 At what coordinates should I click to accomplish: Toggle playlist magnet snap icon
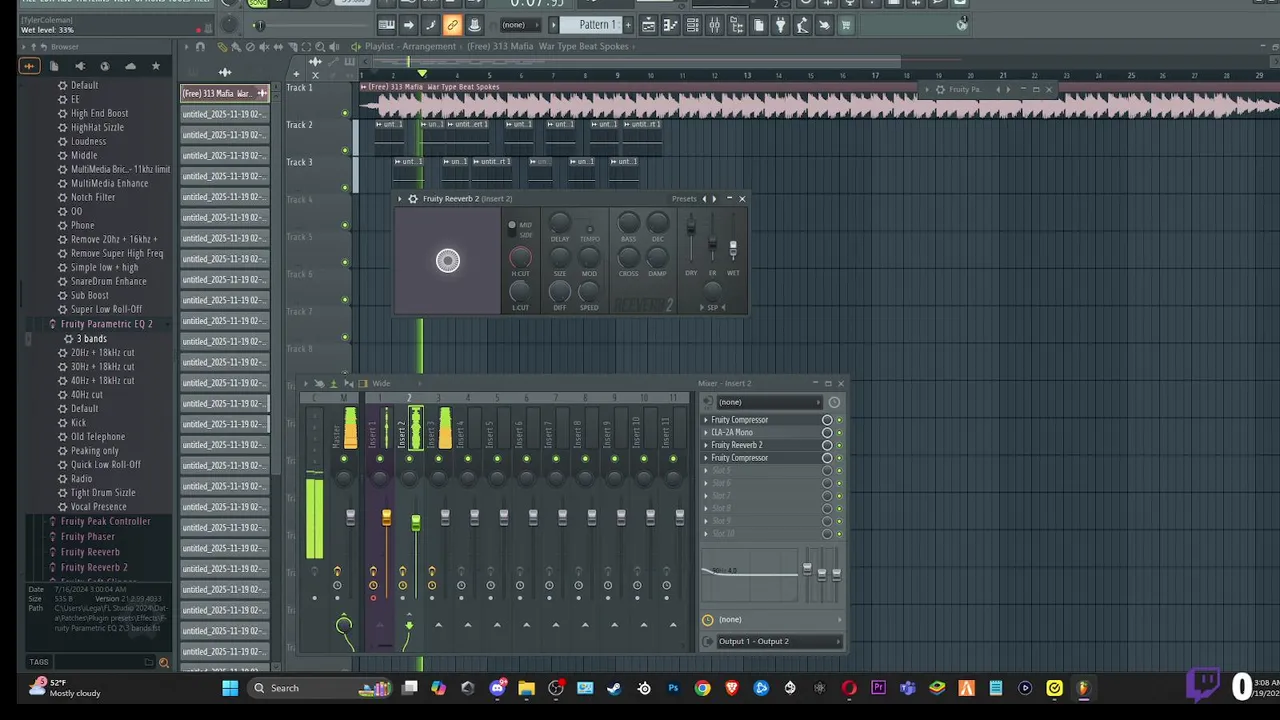(x=200, y=47)
